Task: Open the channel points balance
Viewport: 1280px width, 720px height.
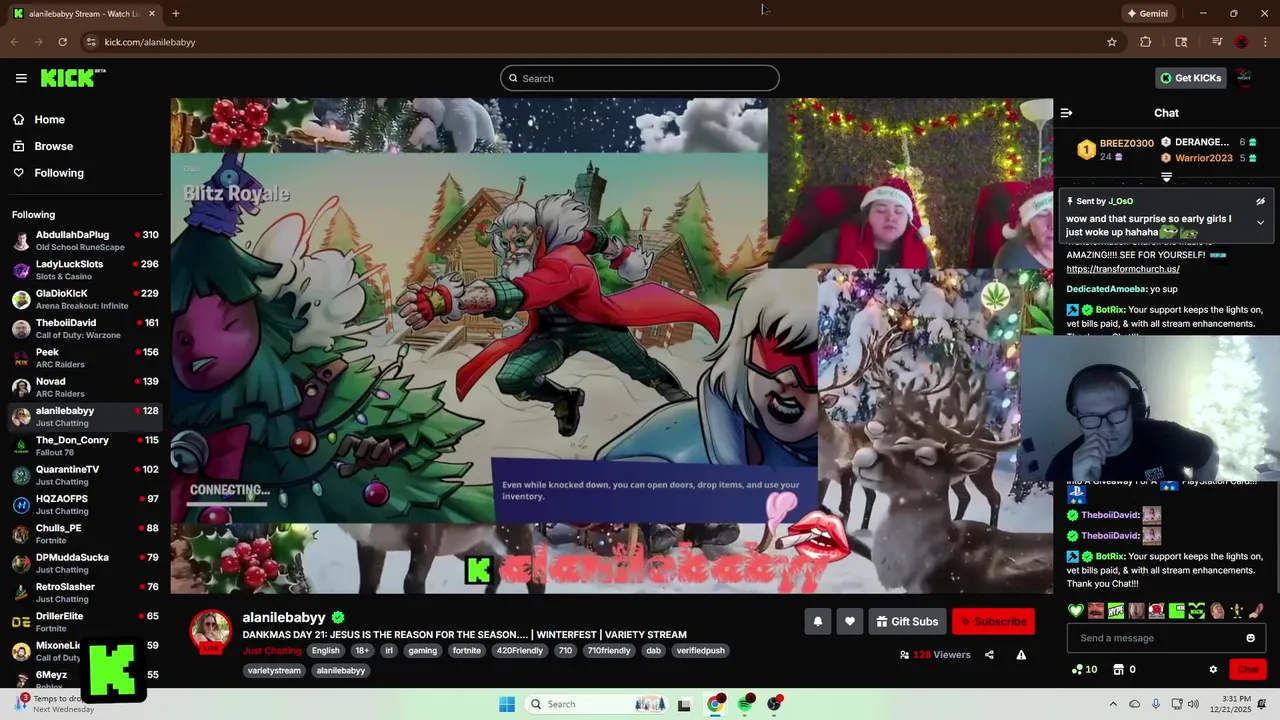Action: pyautogui.click(x=1084, y=669)
